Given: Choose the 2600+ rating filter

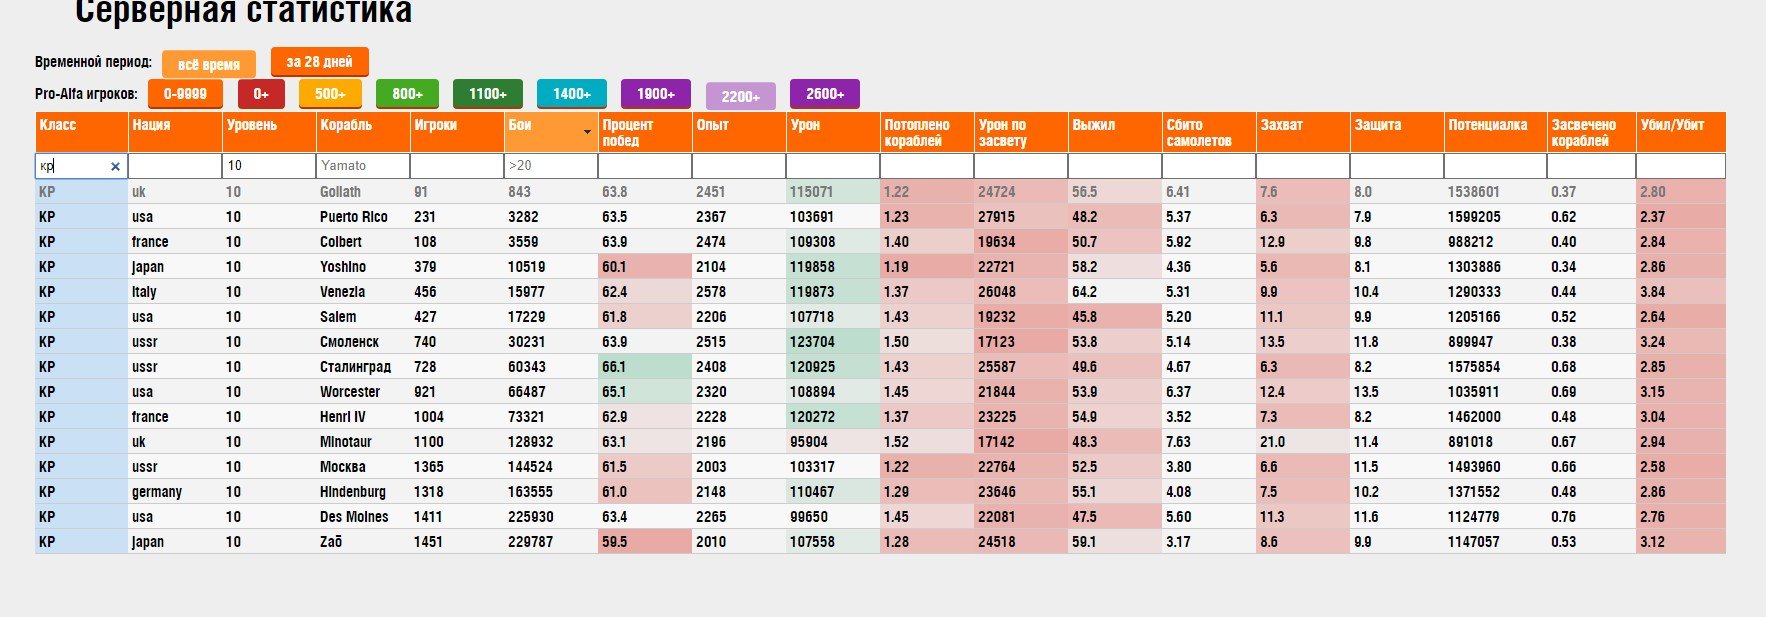Looking at the screenshot, I should (x=824, y=94).
